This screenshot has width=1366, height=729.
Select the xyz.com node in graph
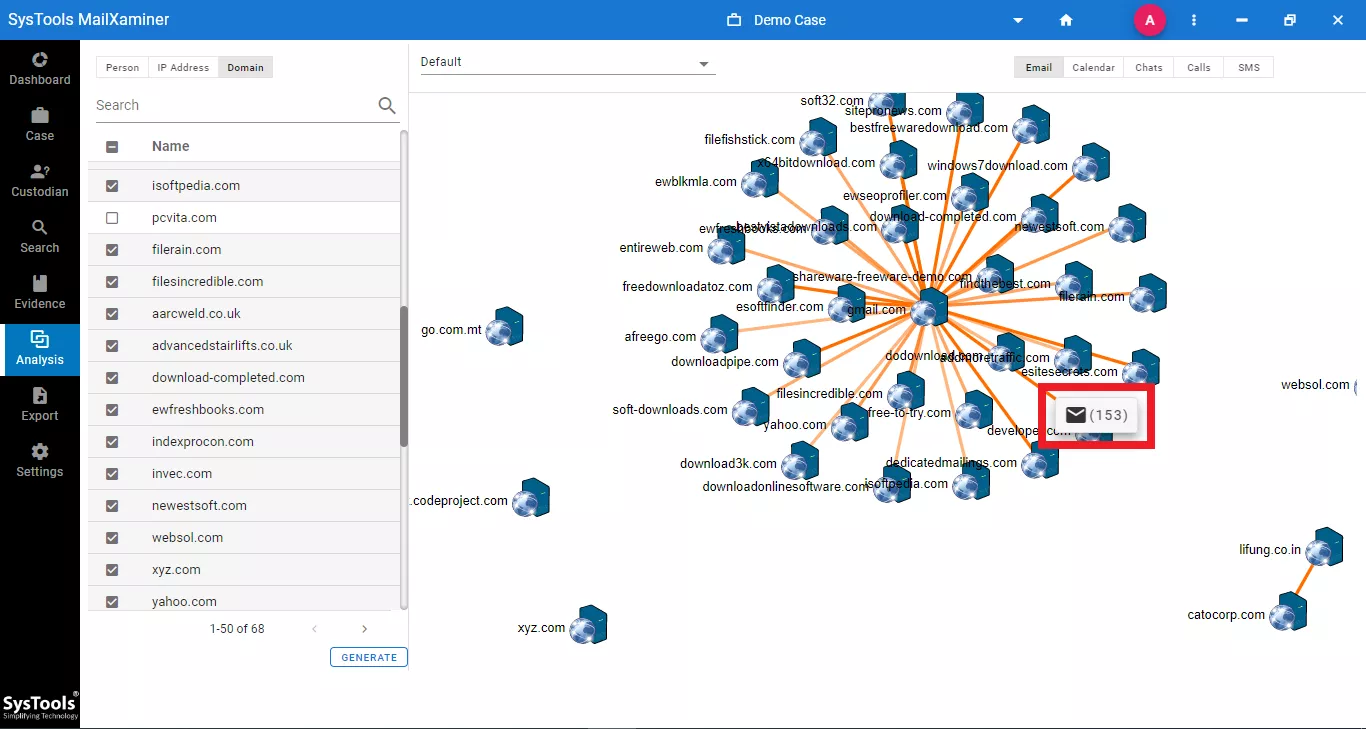pos(589,625)
